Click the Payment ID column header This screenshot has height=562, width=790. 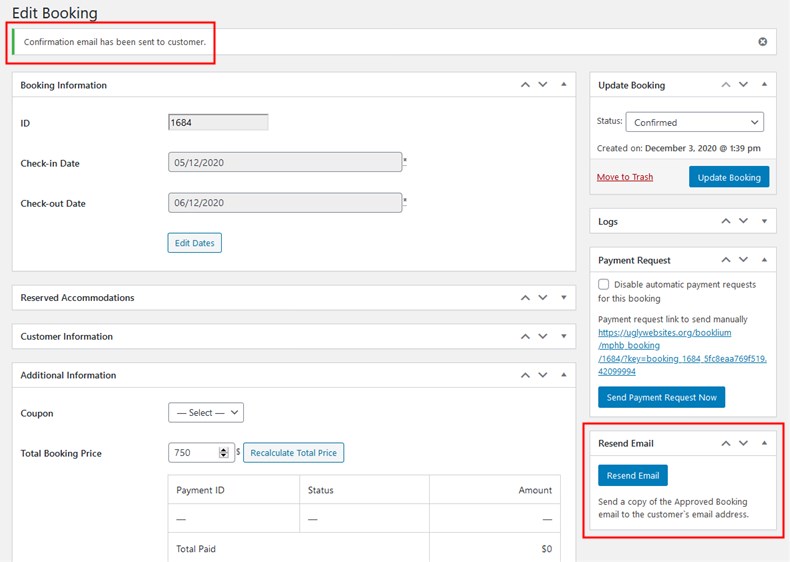tap(200, 490)
